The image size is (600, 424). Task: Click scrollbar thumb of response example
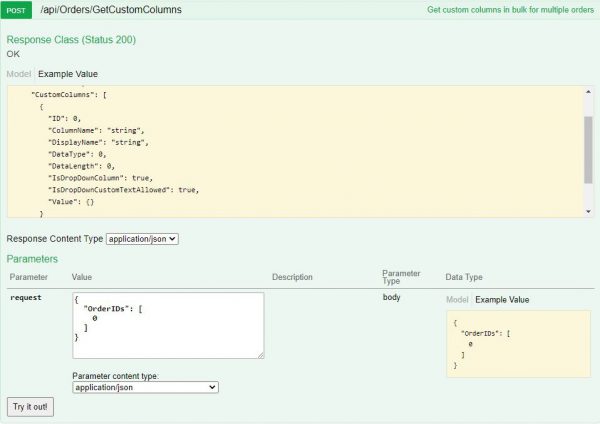coord(588,150)
